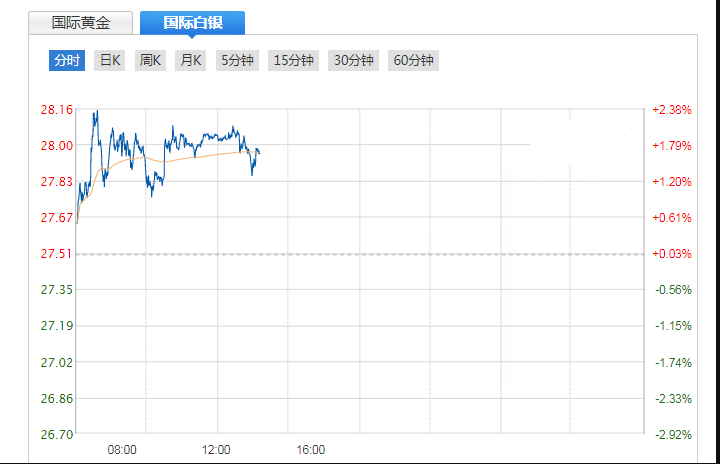Click the 28.16 top price label
Image resolution: width=720 pixels, height=464 pixels.
[56, 109]
